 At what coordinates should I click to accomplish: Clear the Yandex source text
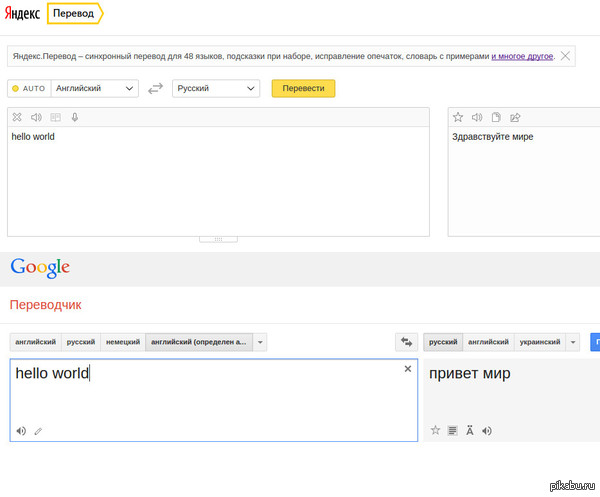(x=17, y=117)
